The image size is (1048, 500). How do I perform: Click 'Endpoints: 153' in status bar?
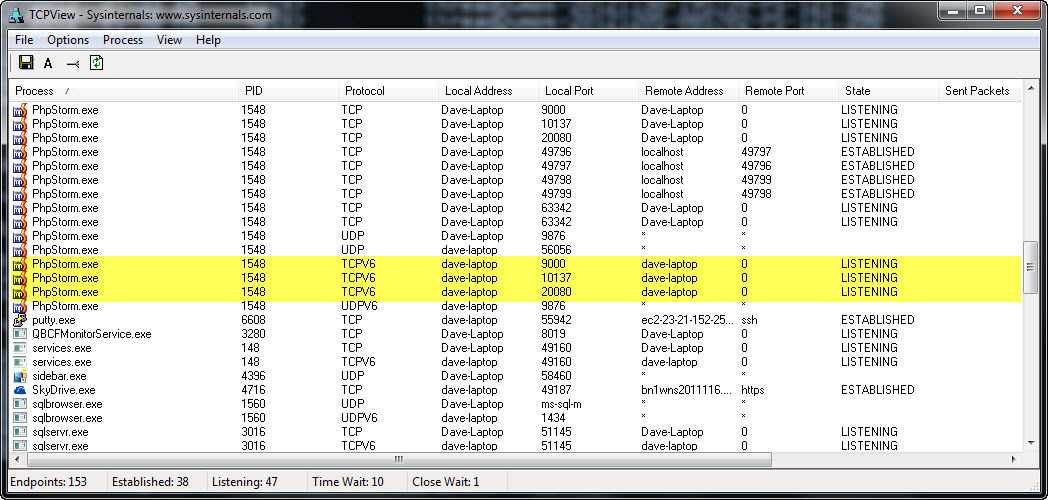click(x=49, y=482)
